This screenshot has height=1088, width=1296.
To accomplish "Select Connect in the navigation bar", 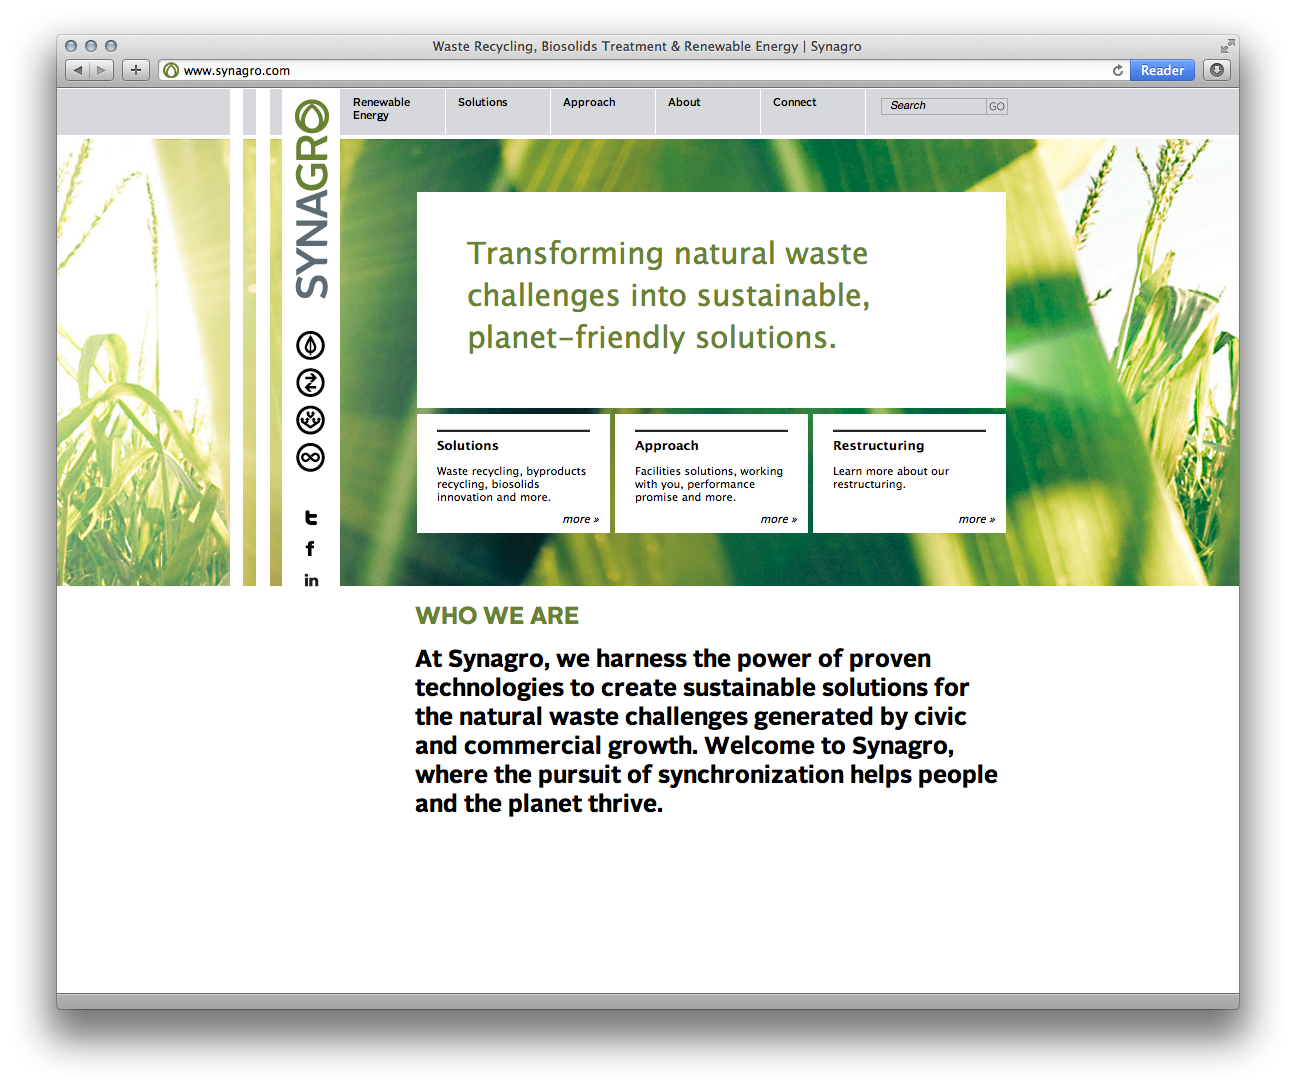I will (794, 103).
